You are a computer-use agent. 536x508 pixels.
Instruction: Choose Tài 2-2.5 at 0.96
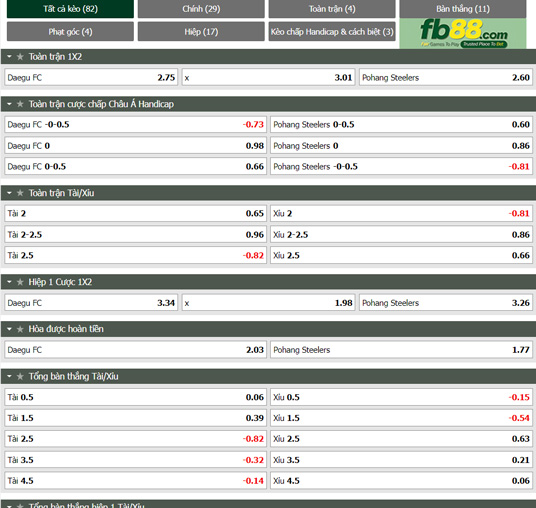click(x=135, y=235)
